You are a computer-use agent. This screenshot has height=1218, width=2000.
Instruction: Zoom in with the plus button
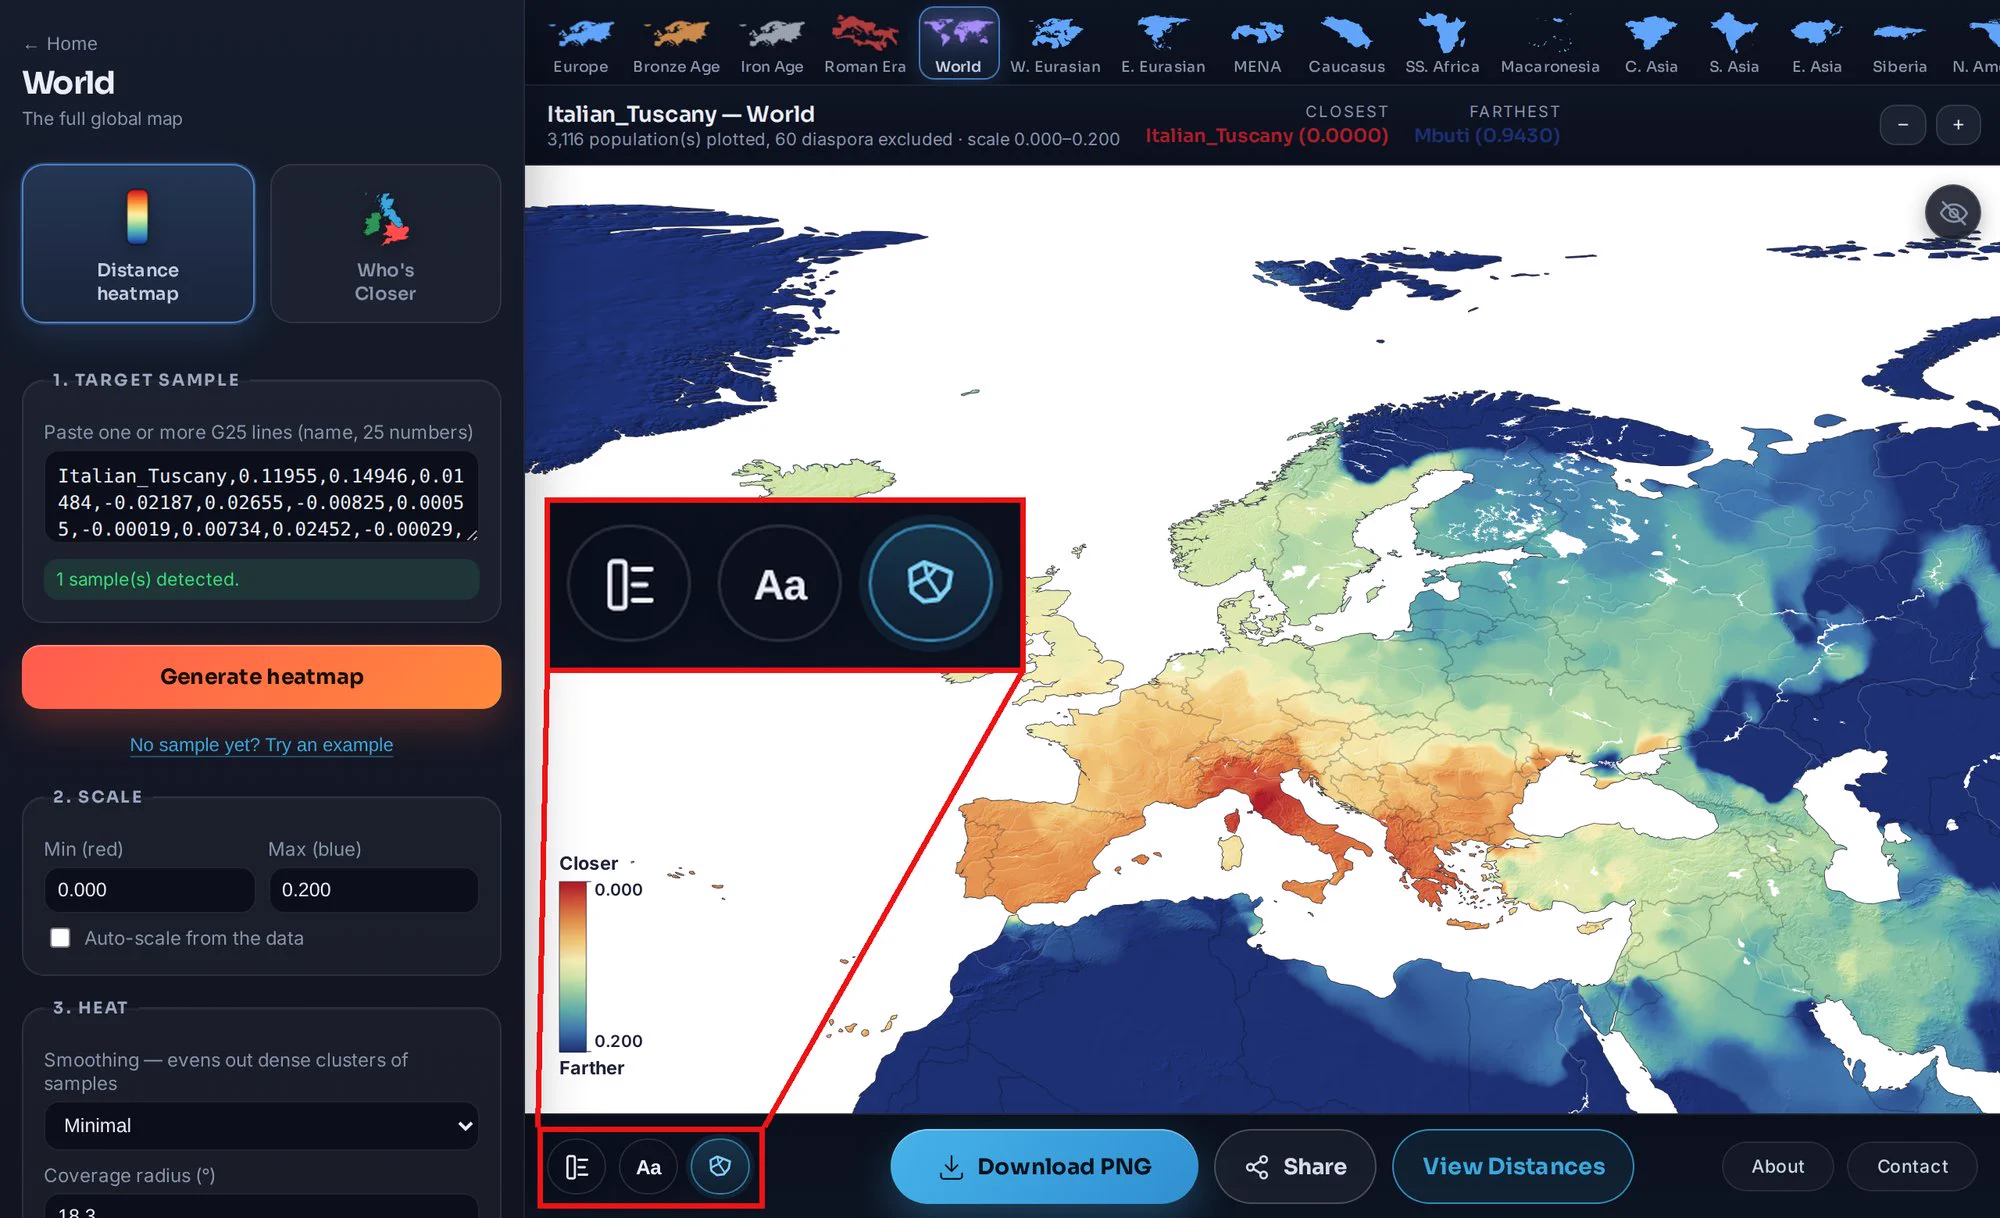click(x=1958, y=125)
